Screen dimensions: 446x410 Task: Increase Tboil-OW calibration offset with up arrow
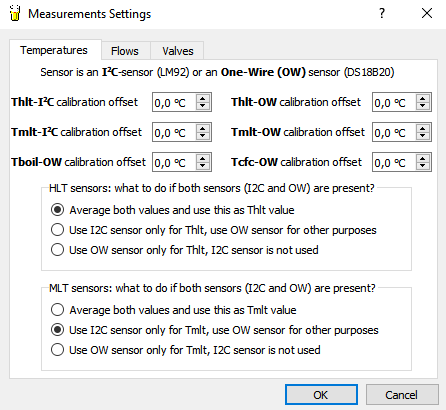(x=203, y=158)
